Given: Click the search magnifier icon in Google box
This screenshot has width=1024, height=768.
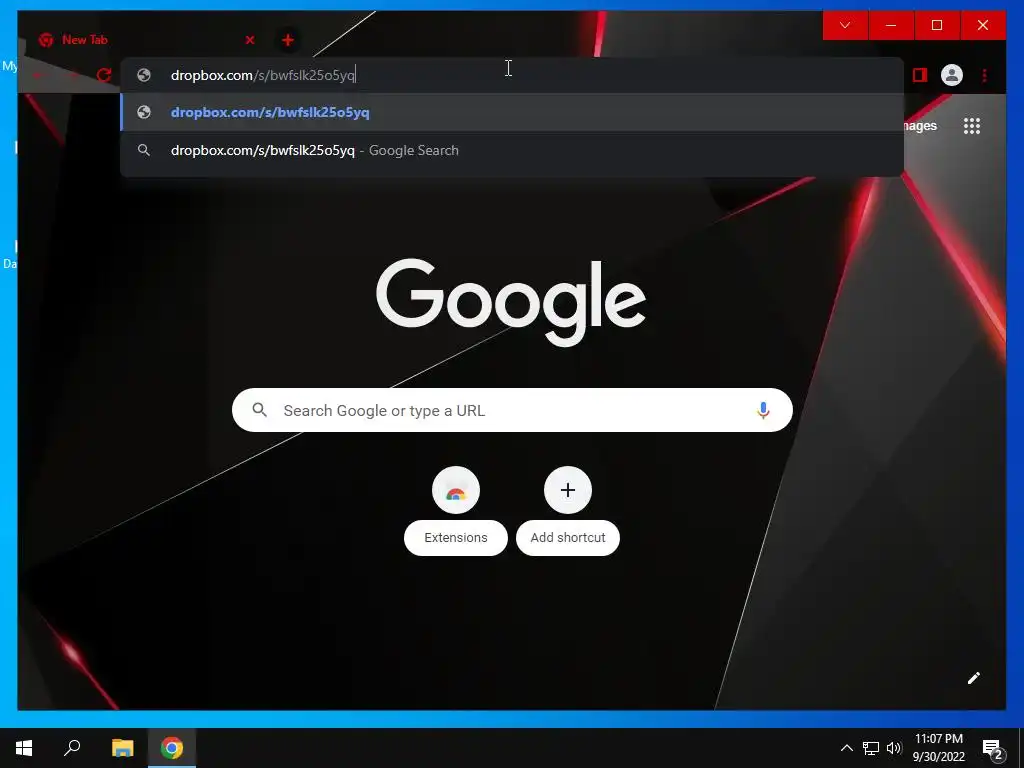Looking at the screenshot, I should click(259, 410).
